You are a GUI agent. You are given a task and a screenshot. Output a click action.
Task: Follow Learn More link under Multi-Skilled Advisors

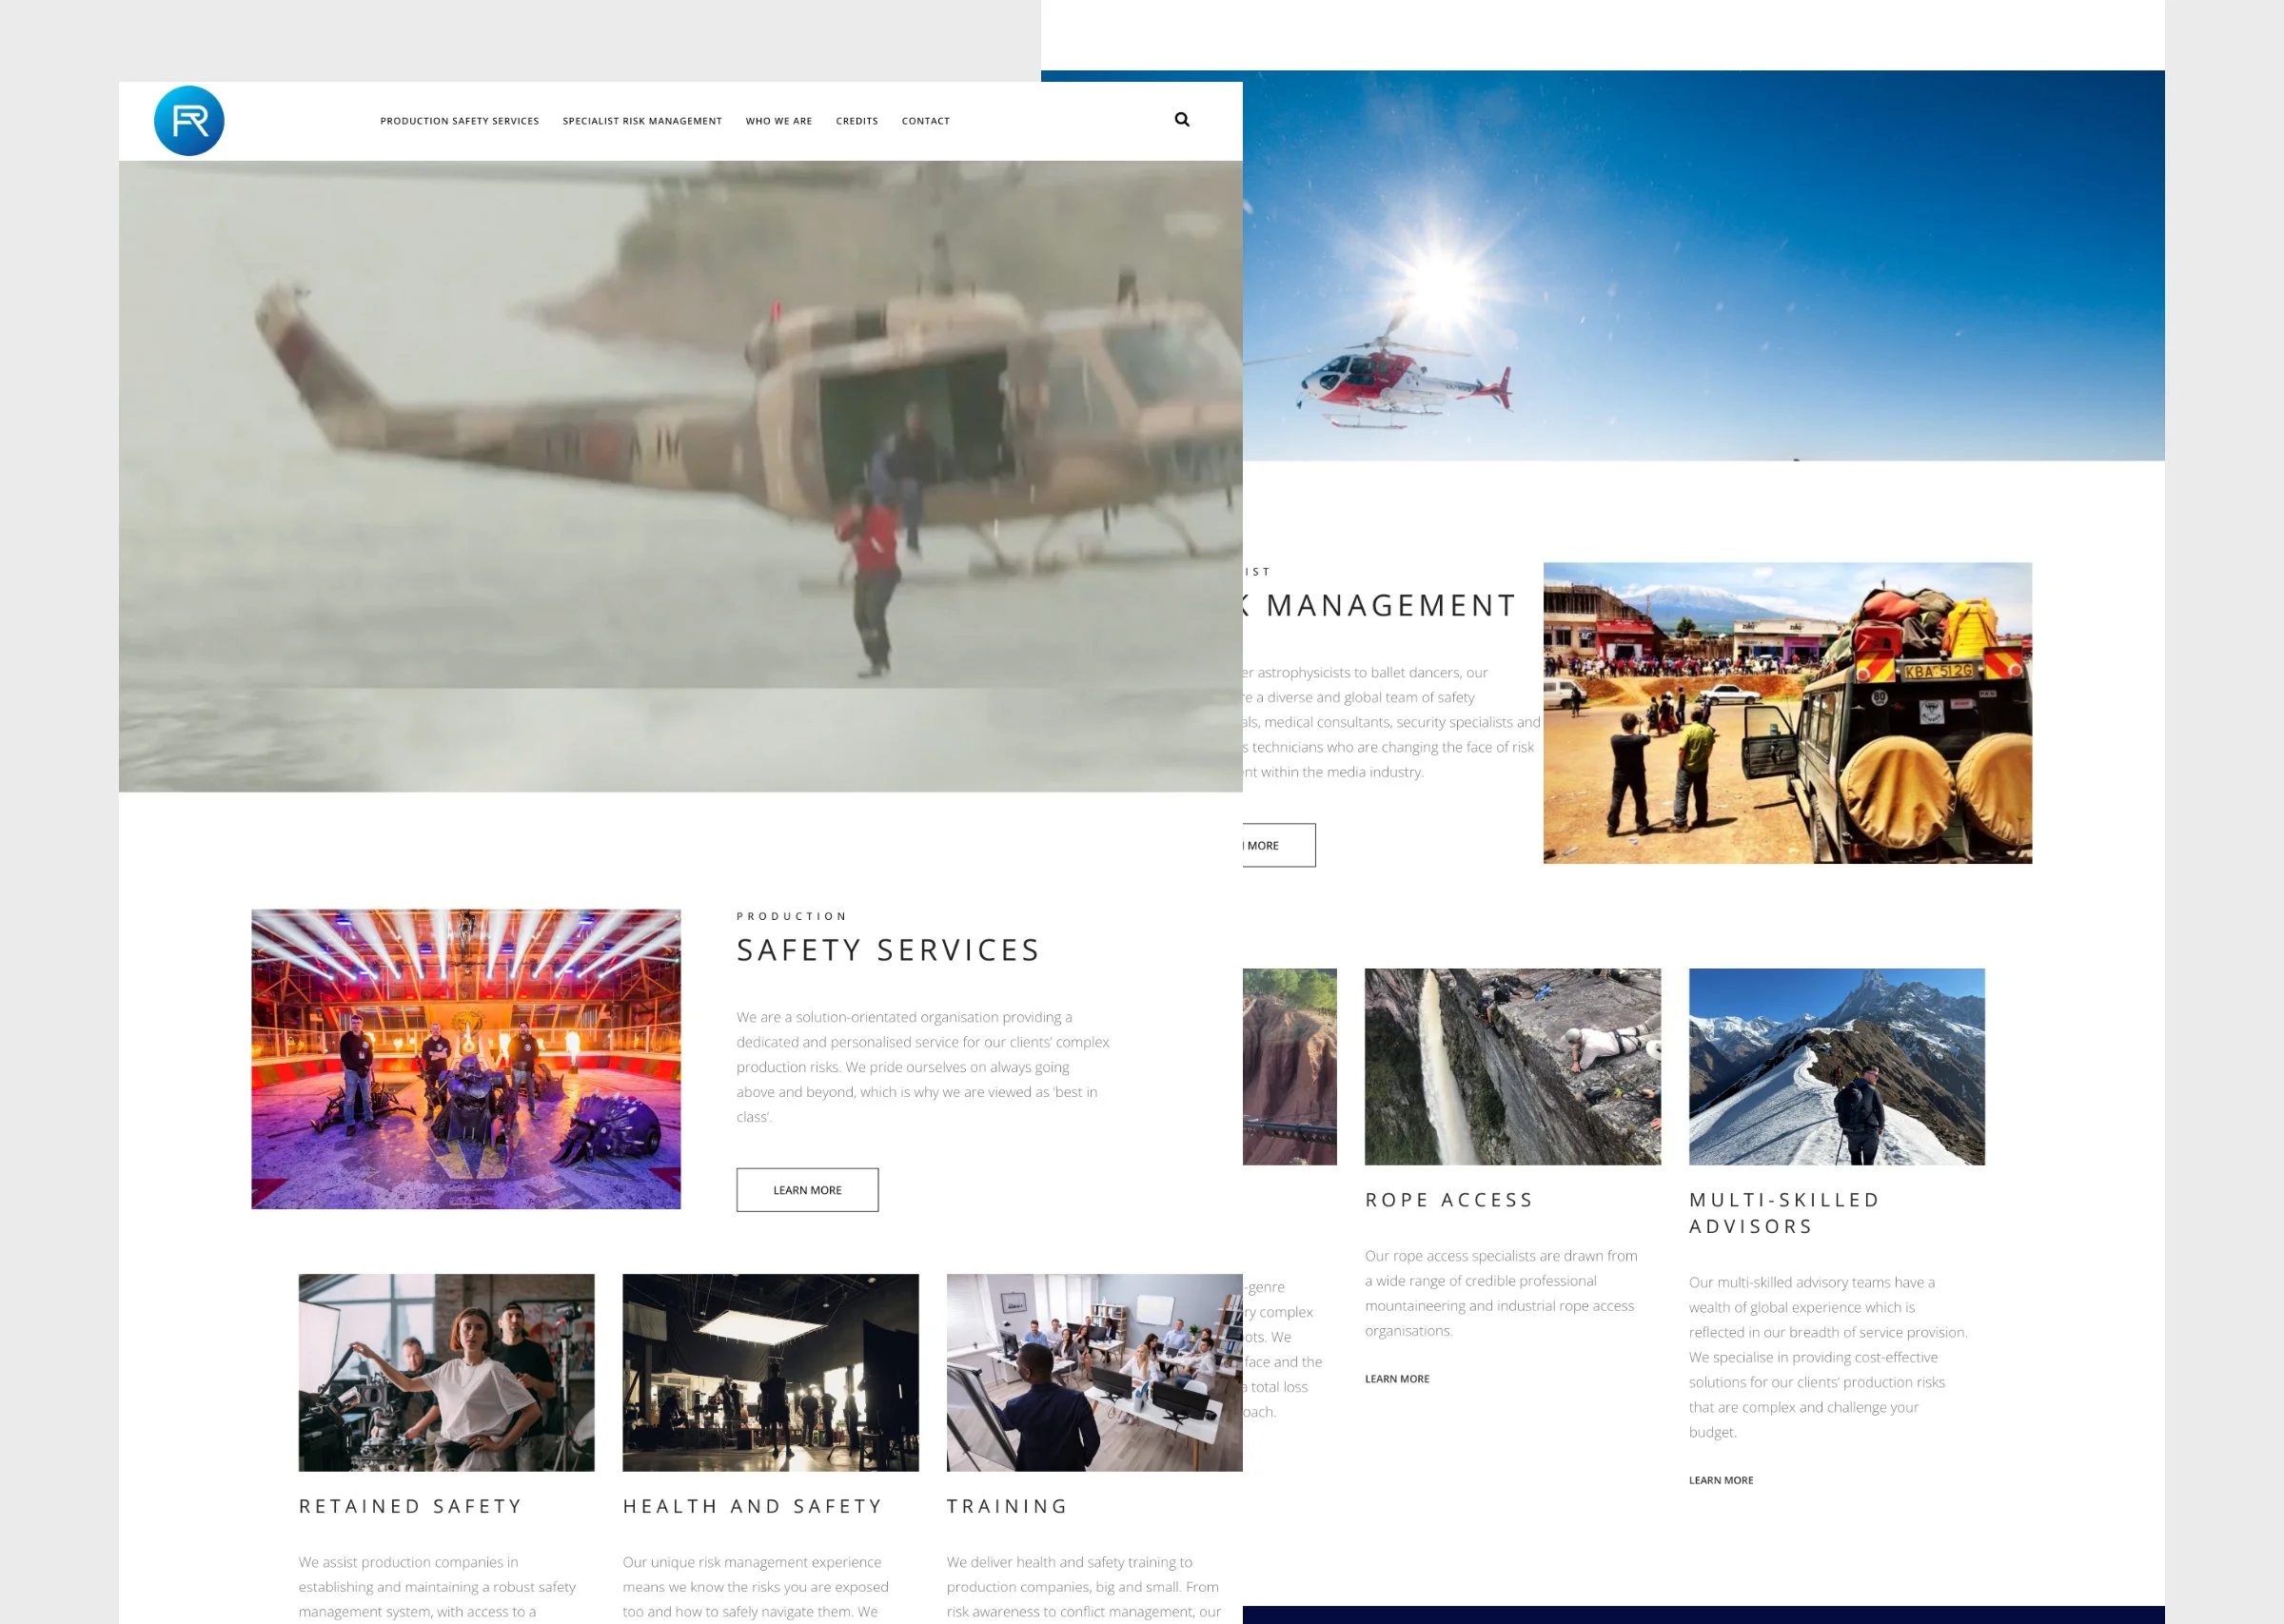point(1721,1480)
